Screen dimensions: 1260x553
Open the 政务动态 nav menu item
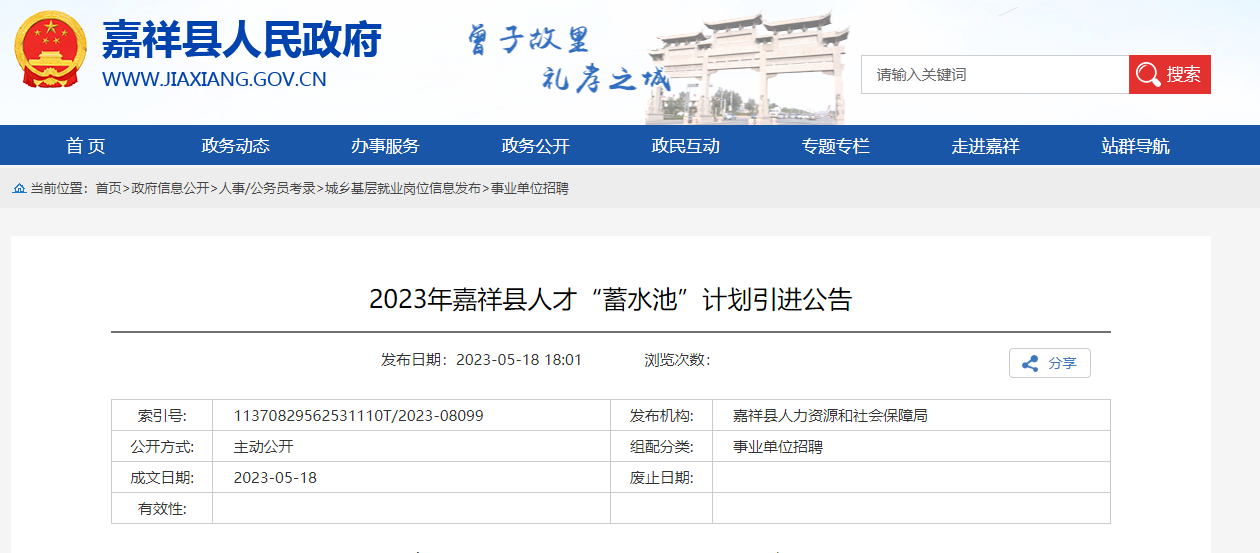pos(235,146)
